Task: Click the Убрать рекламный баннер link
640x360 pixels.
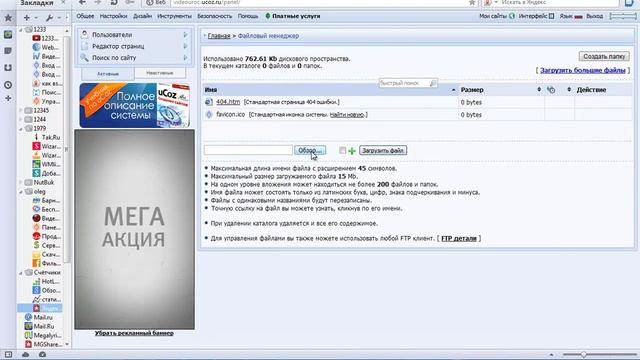Action: point(134,333)
